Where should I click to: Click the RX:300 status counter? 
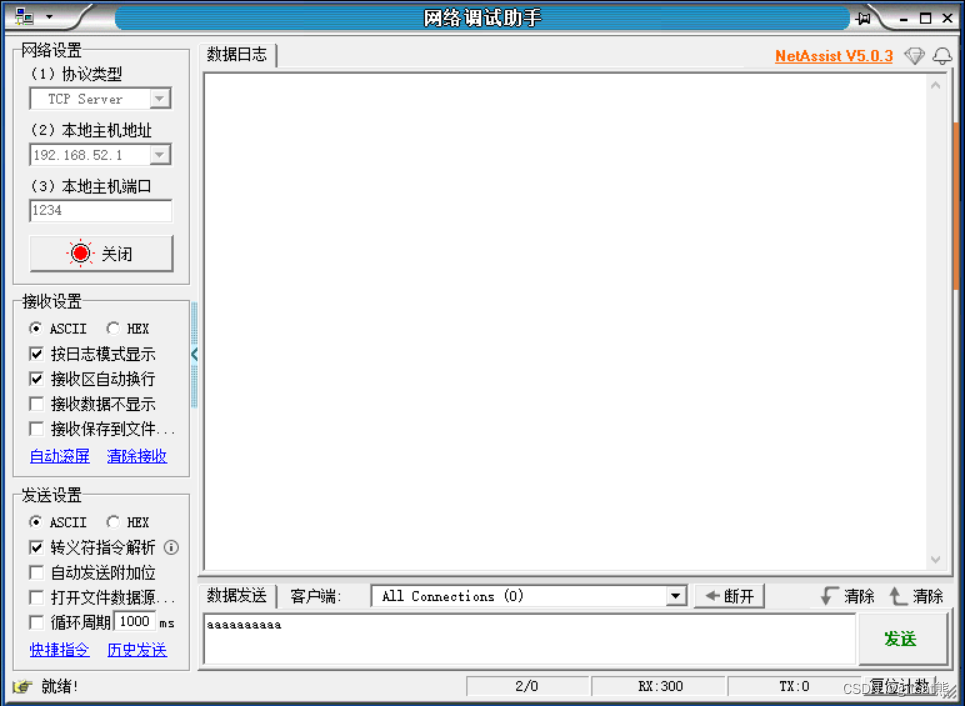pos(660,686)
